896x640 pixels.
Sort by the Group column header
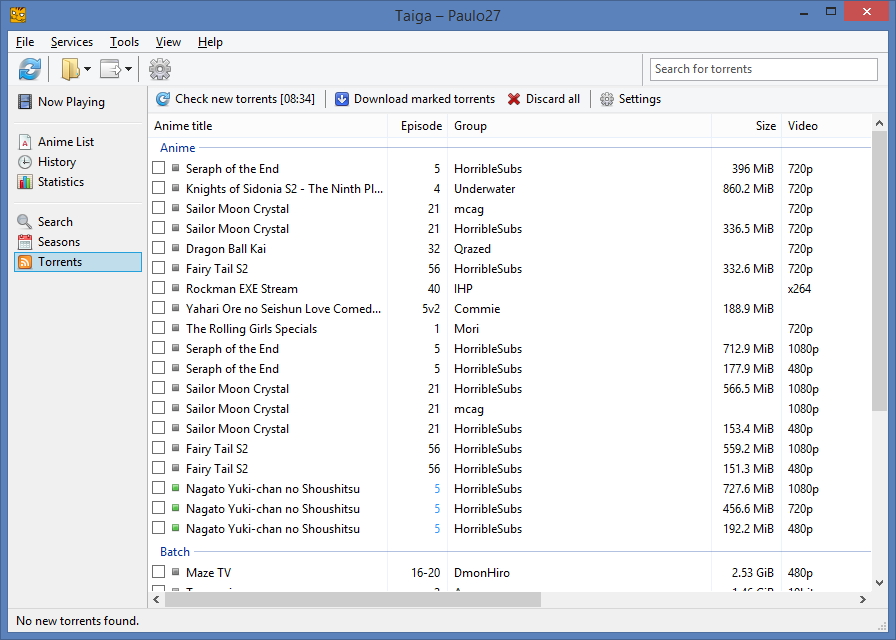tap(579, 126)
